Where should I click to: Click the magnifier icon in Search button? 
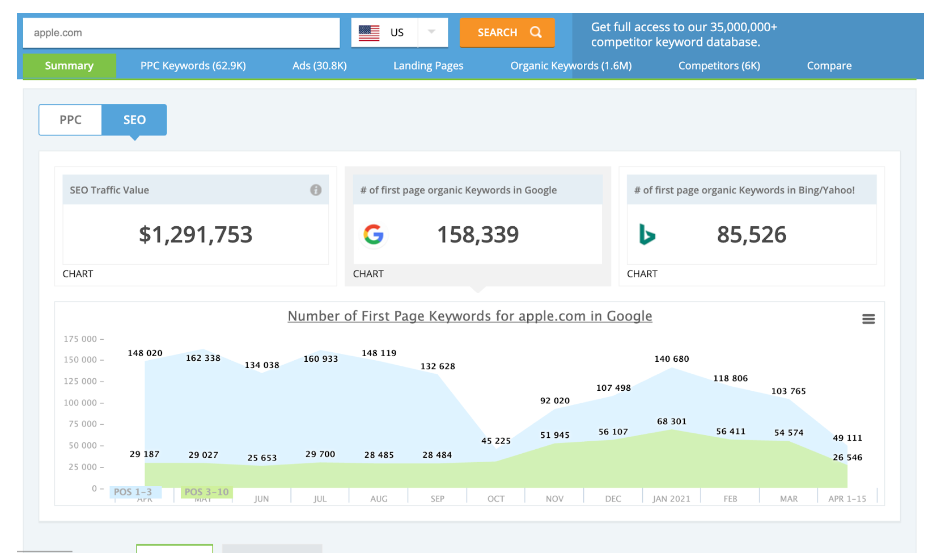click(536, 33)
